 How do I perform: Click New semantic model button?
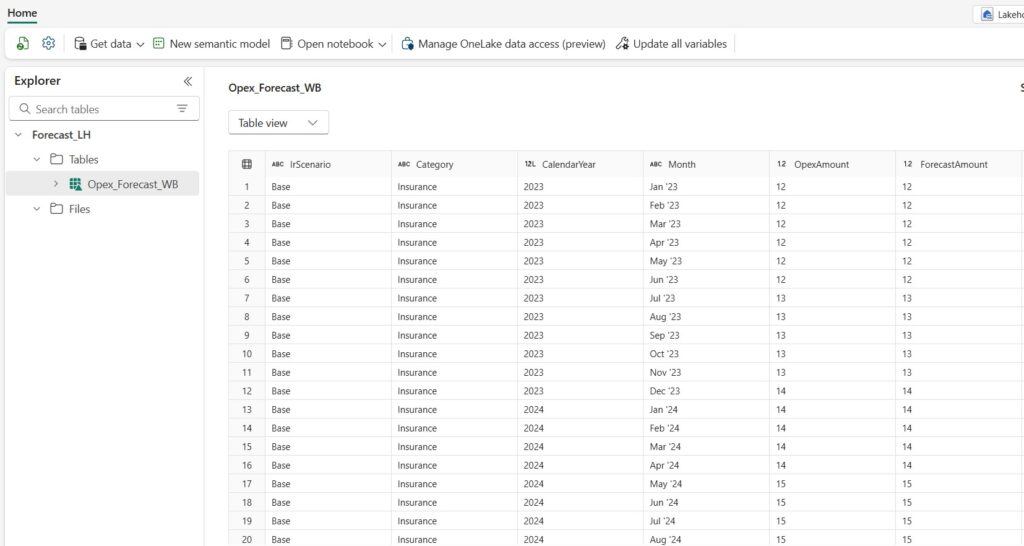(211, 44)
